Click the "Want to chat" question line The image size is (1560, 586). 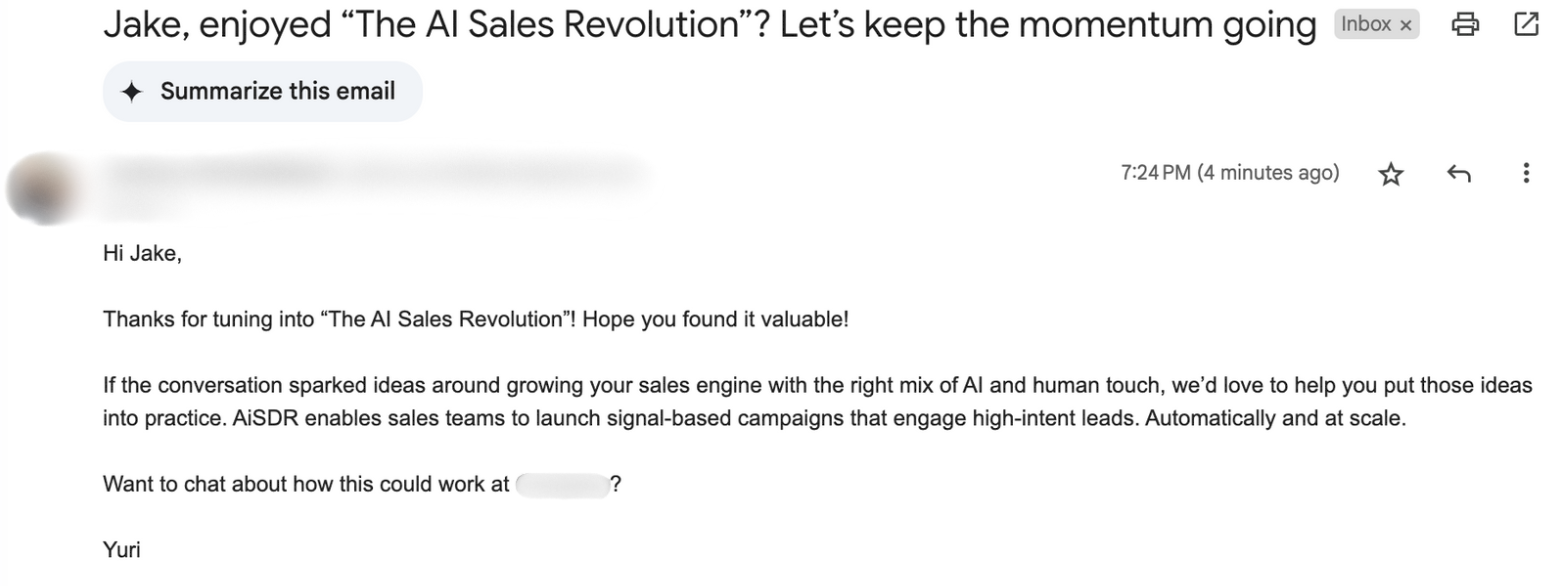(306, 485)
